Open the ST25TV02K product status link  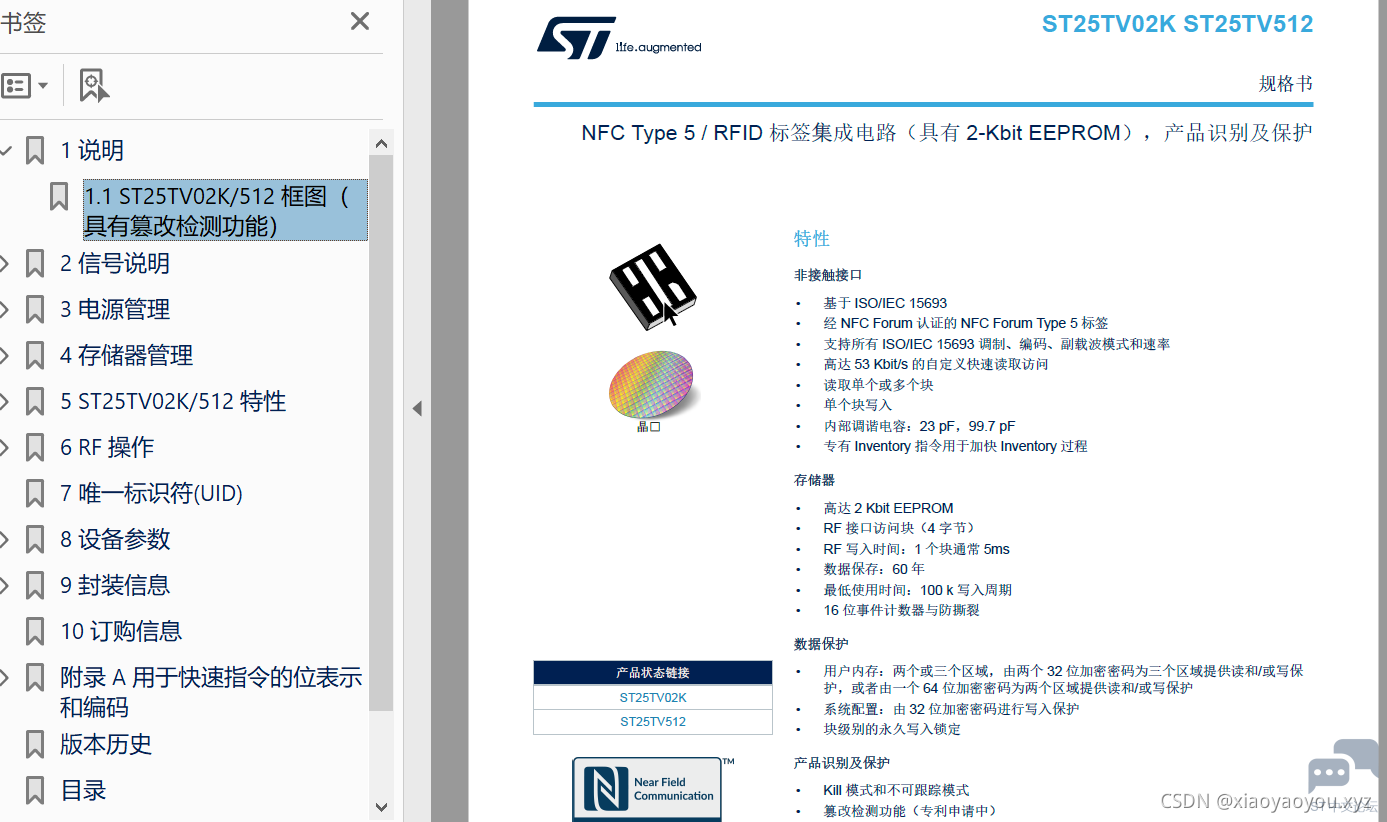tap(653, 698)
